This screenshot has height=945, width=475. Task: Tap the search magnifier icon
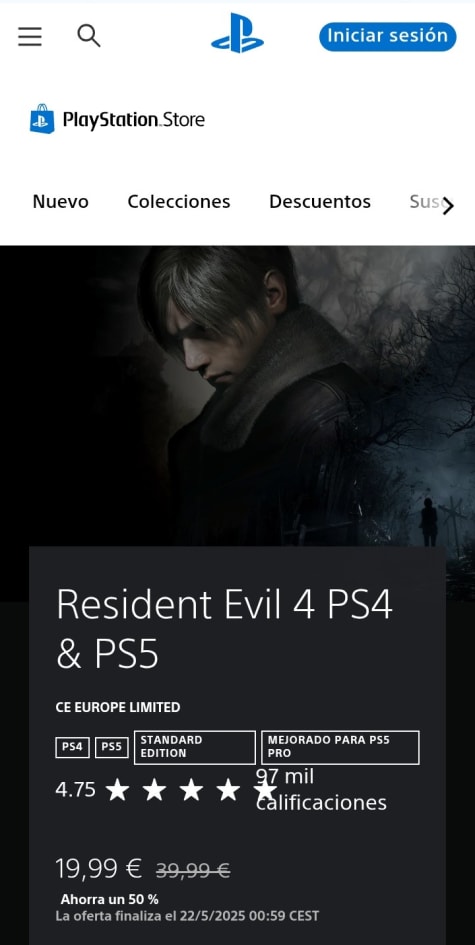tap(89, 36)
